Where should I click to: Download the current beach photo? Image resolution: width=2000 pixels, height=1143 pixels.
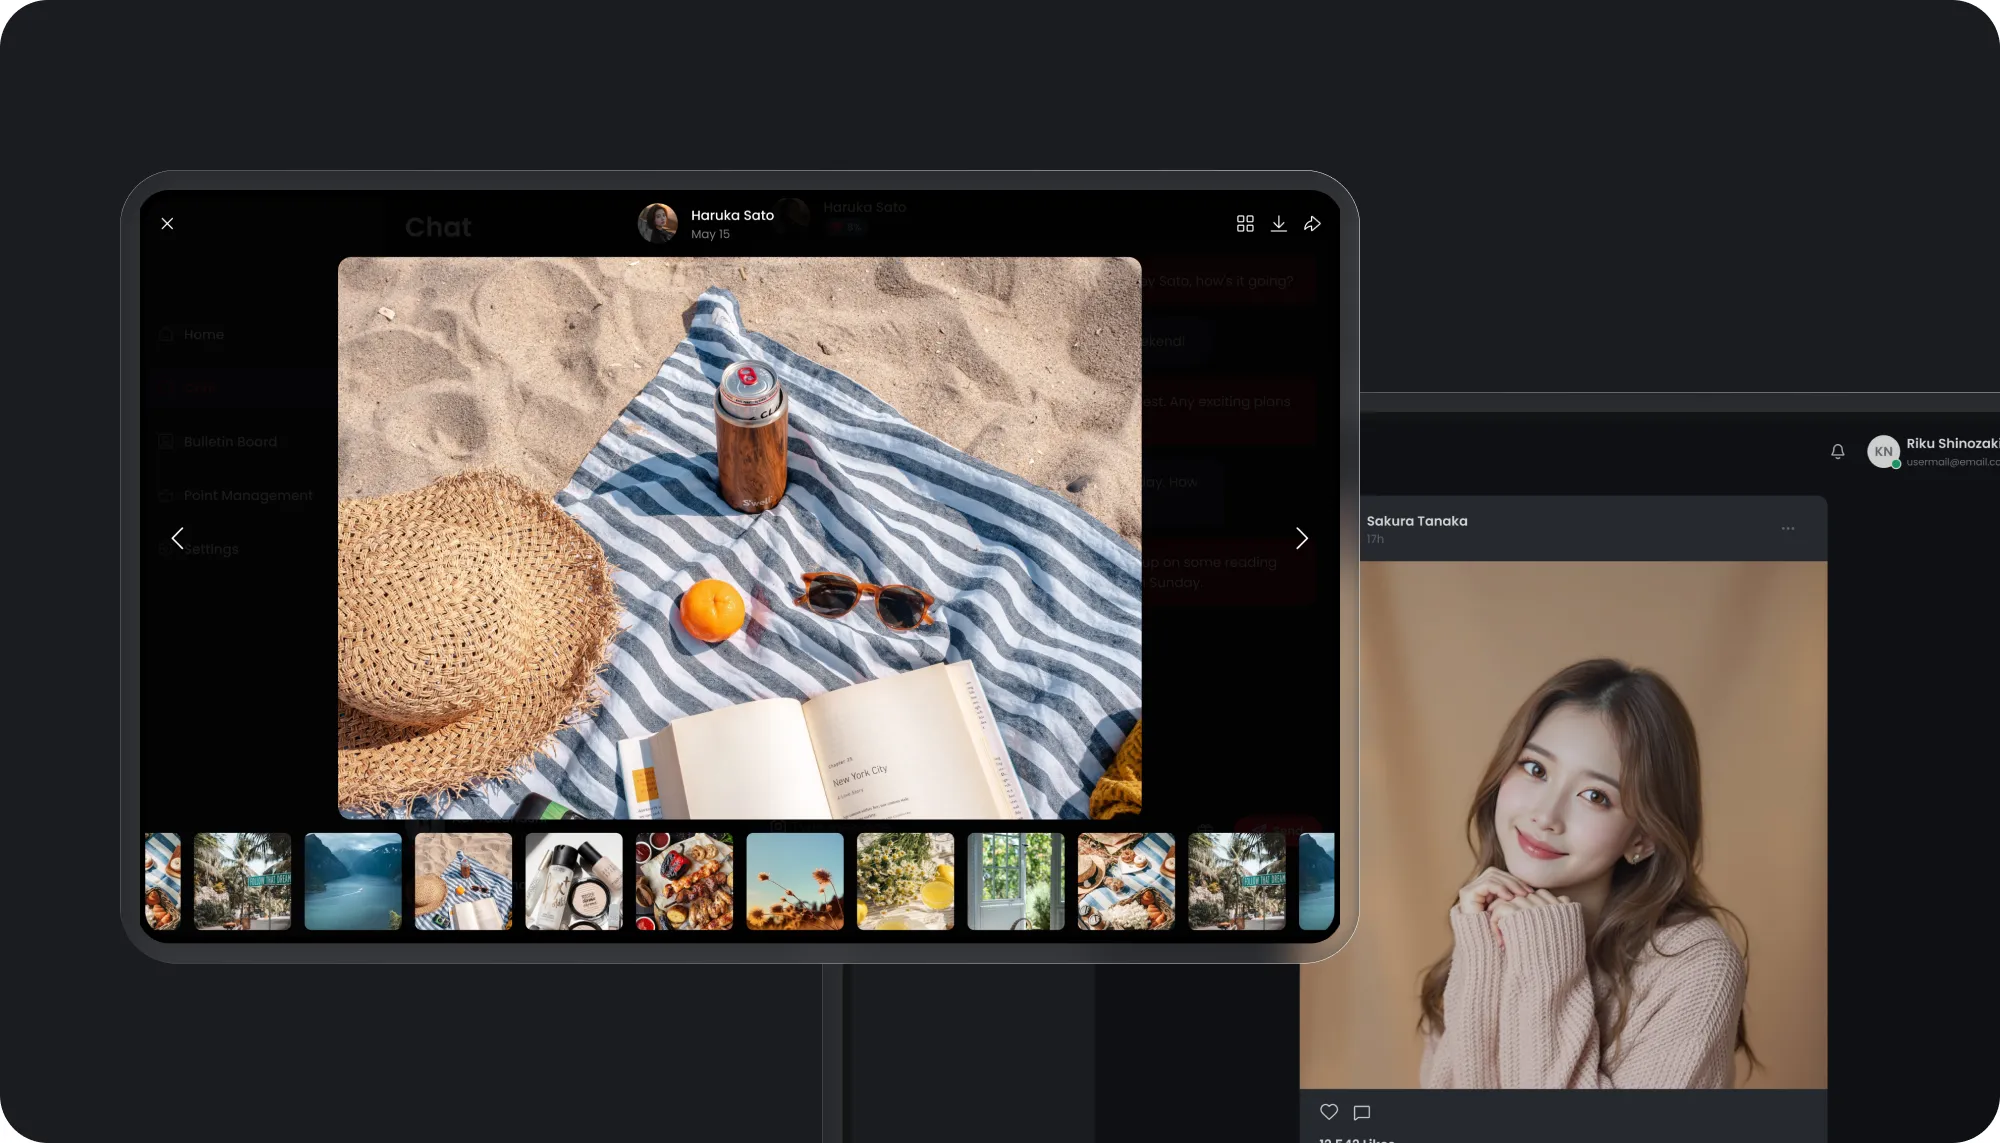point(1278,224)
